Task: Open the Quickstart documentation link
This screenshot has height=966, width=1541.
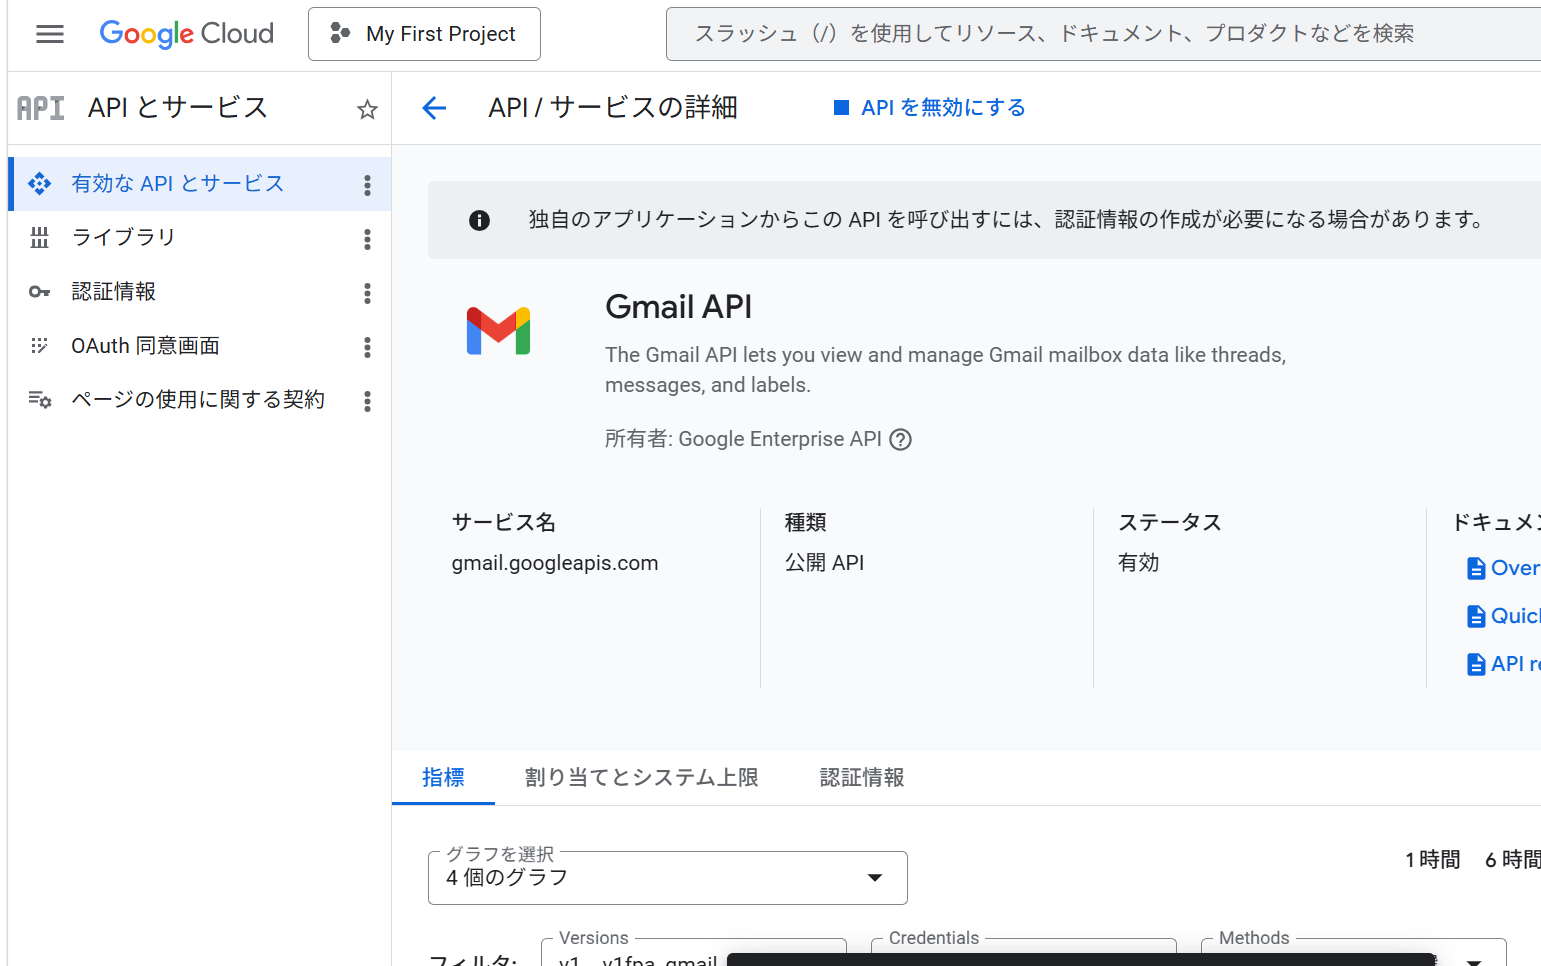Action: 1503,616
